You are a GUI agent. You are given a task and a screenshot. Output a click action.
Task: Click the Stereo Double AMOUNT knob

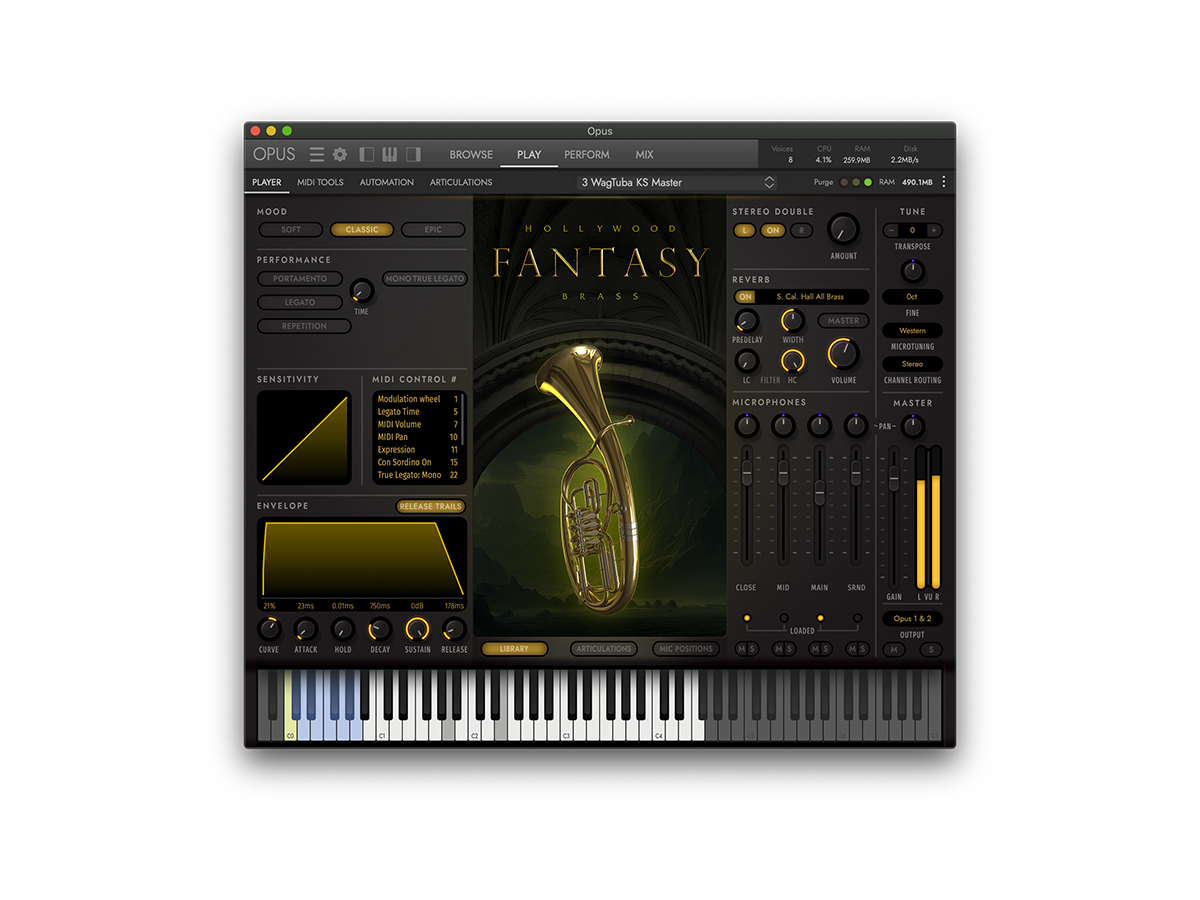843,230
